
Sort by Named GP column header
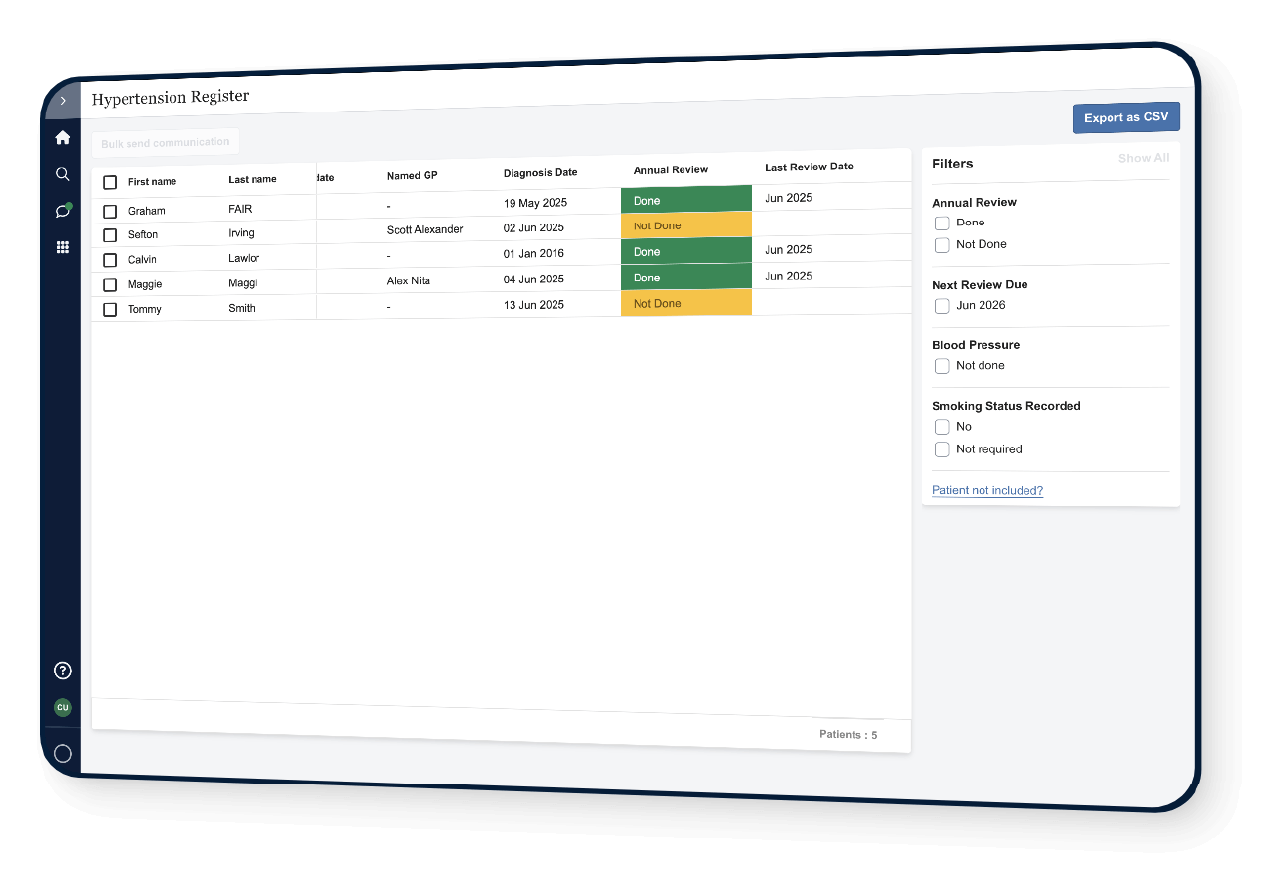(x=412, y=175)
